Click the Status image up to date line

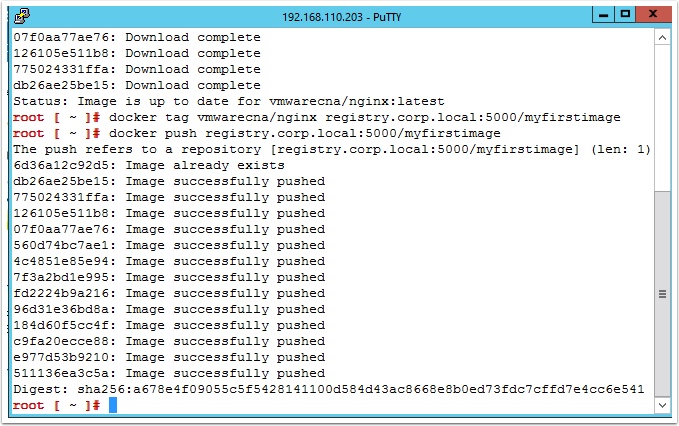coord(229,101)
